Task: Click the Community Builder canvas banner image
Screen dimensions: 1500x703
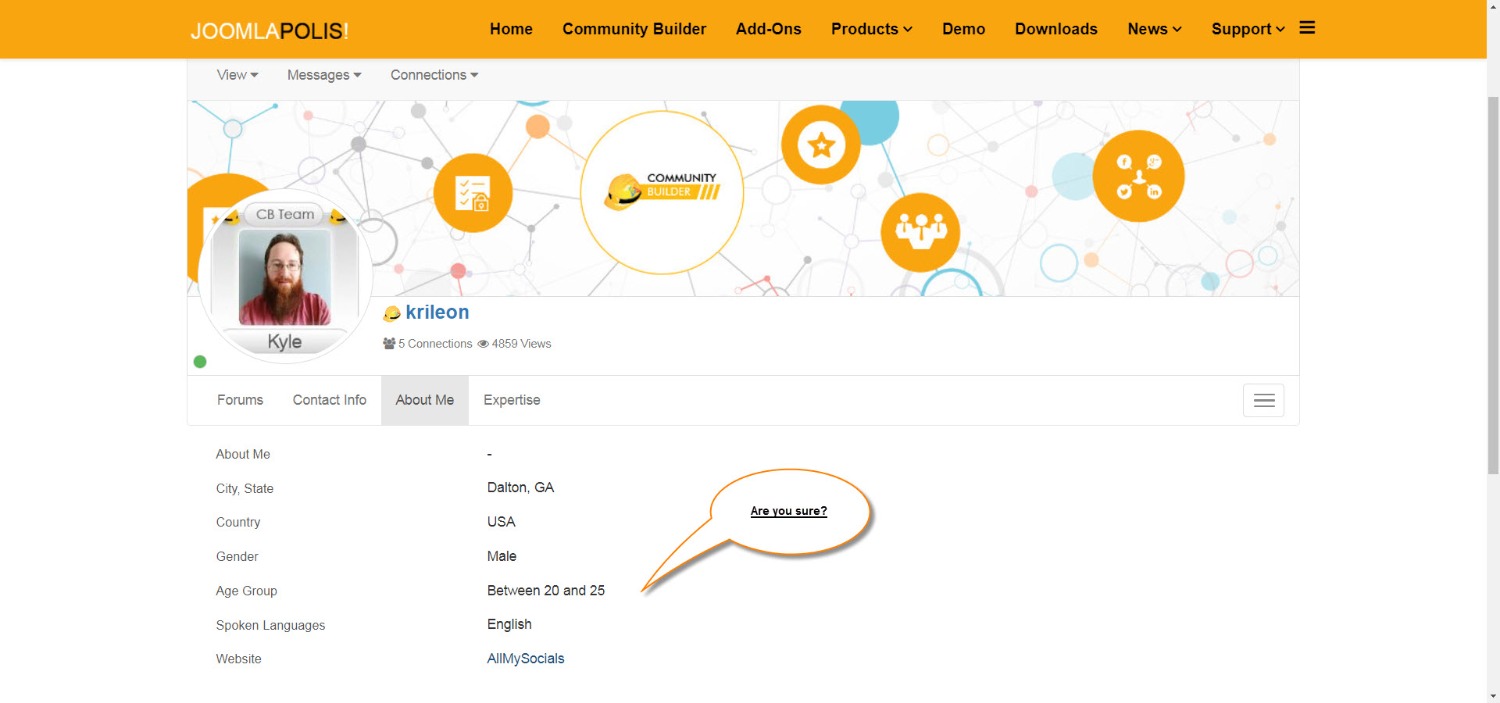Action: 743,198
